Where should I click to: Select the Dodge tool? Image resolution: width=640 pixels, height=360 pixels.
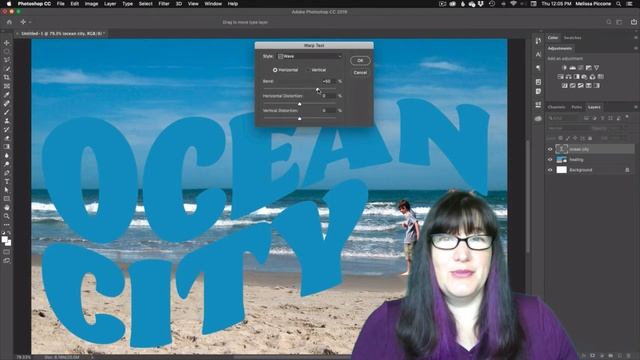(x=7, y=164)
